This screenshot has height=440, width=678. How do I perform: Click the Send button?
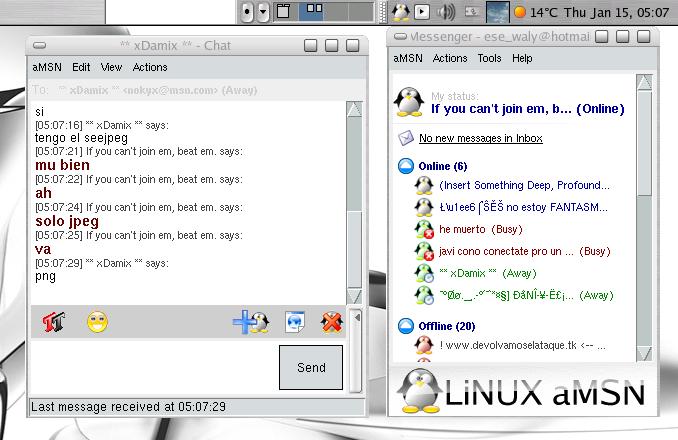[311, 367]
